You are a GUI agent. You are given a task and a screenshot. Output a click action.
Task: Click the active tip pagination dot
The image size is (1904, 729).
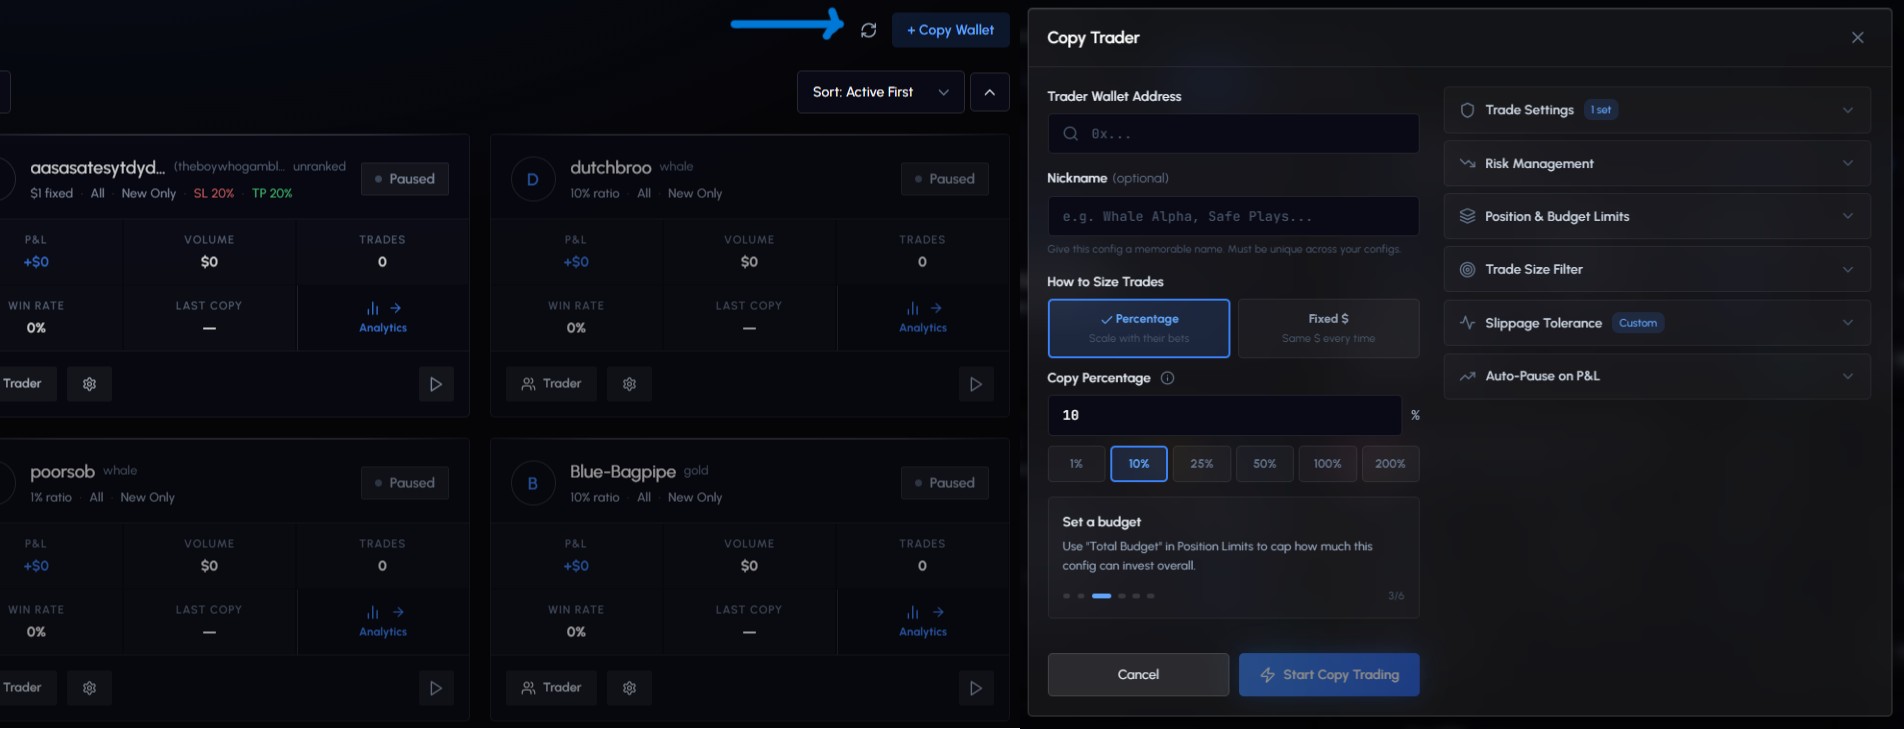1101,596
